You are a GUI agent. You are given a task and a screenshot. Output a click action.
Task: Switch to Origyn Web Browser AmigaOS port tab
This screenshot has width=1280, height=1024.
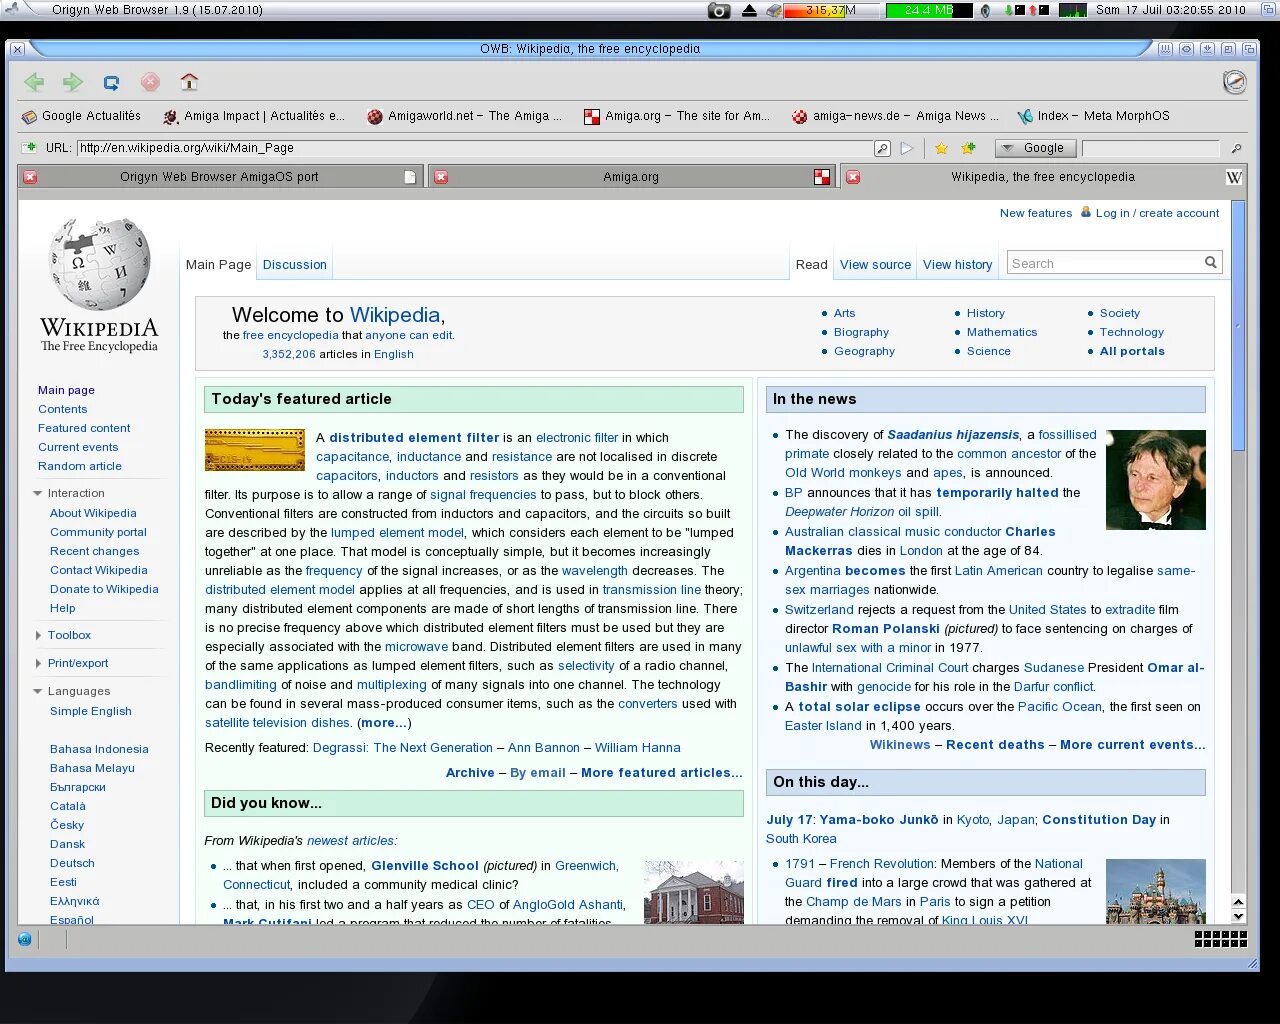click(219, 177)
